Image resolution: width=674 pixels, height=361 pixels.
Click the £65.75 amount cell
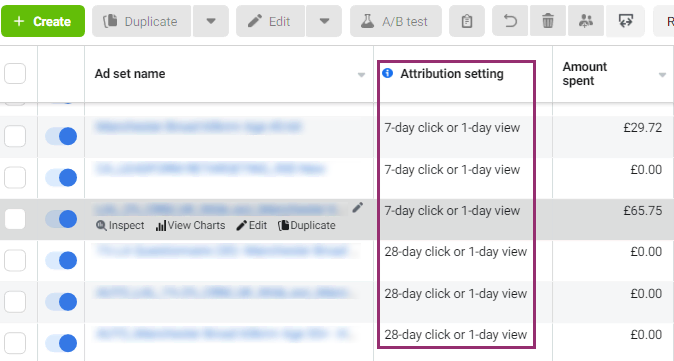[643, 211]
